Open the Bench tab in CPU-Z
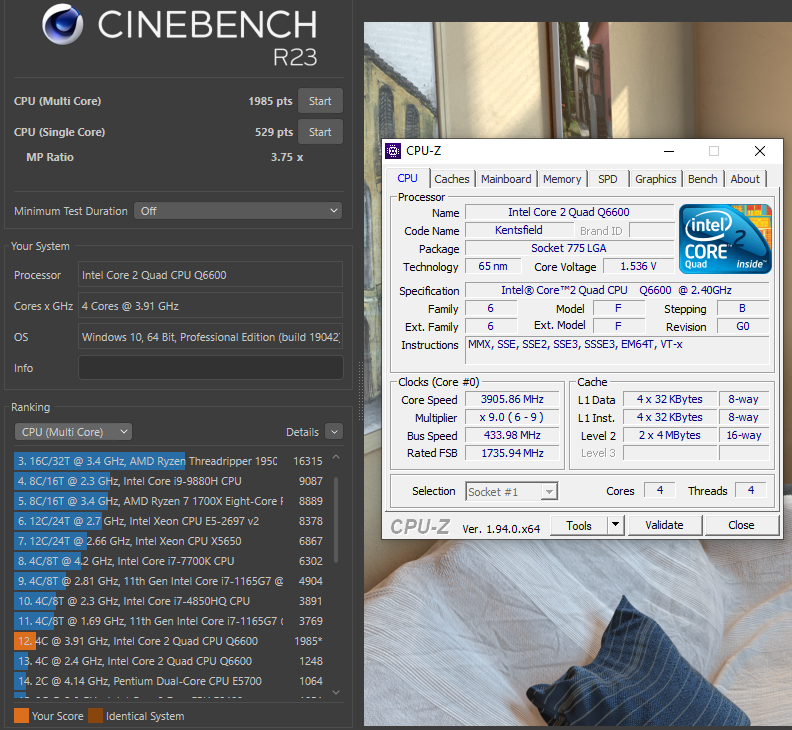The width and height of the screenshot is (792, 730). (702, 179)
